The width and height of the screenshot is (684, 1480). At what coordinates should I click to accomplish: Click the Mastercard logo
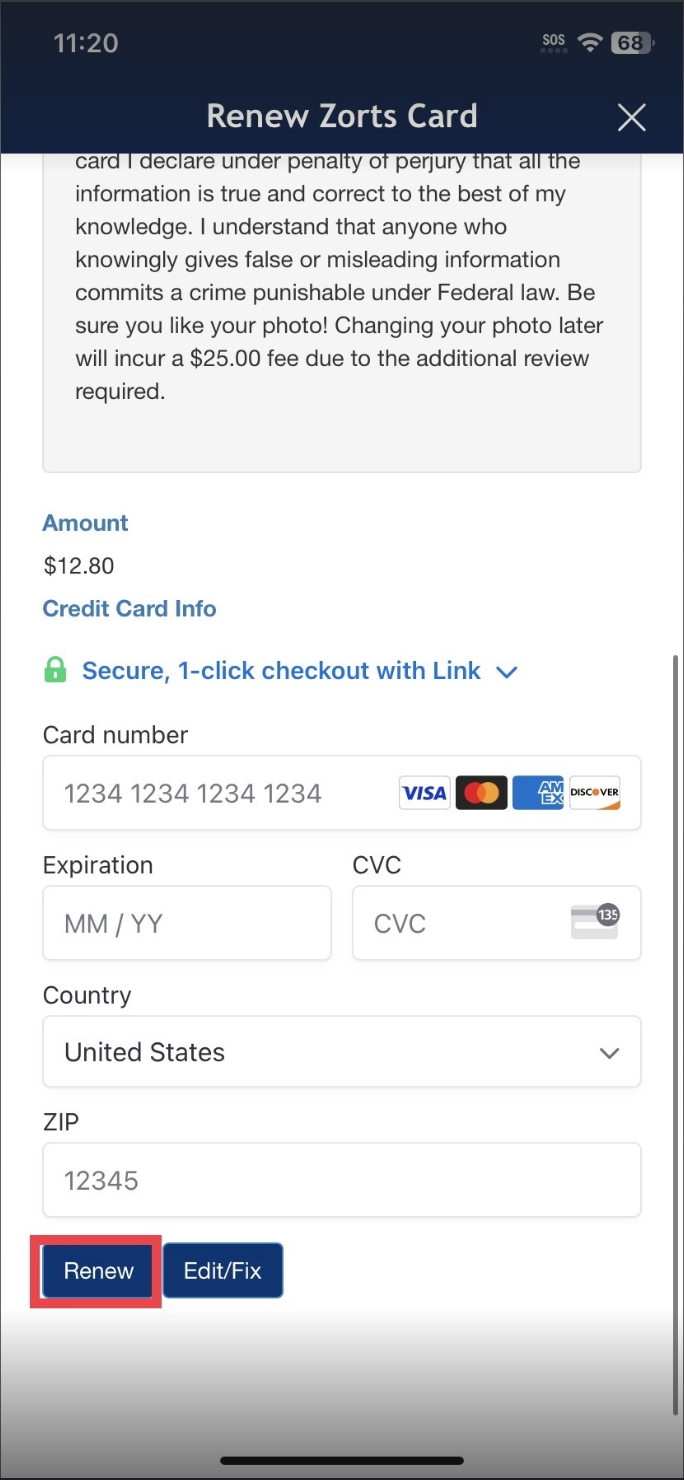tap(481, 793)
